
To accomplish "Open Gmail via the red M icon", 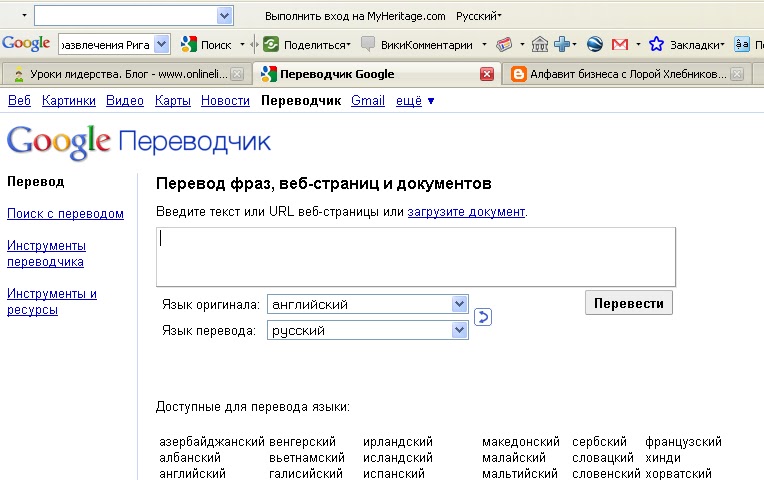I will [620, 44].
